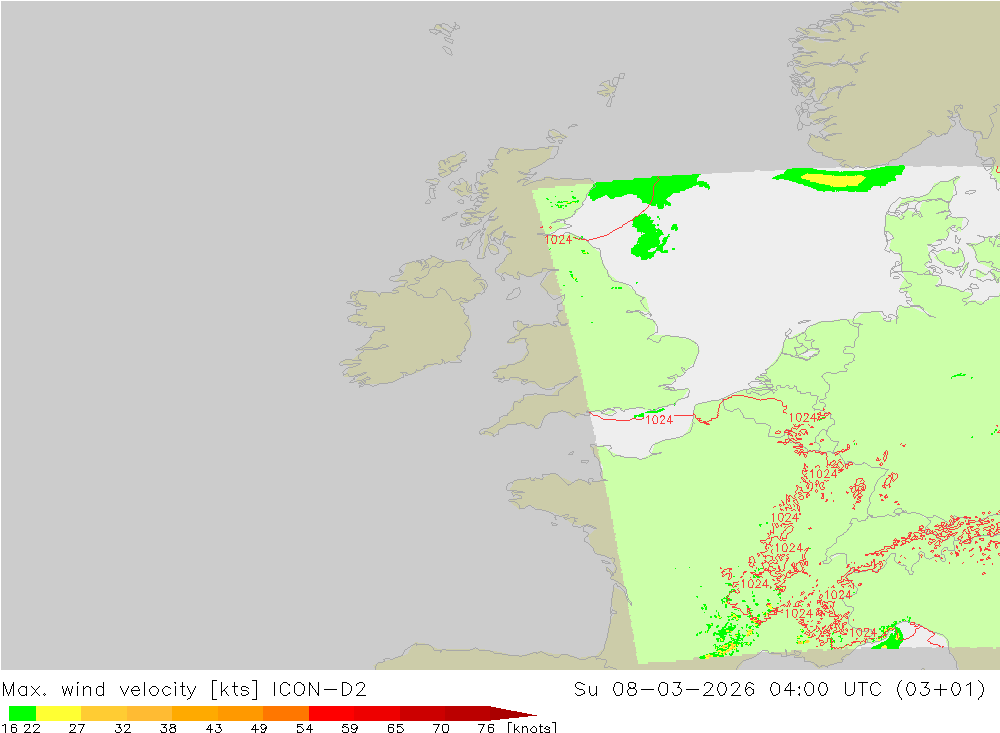
Task: Click the legend value "59"
Action: pos(349,727)
